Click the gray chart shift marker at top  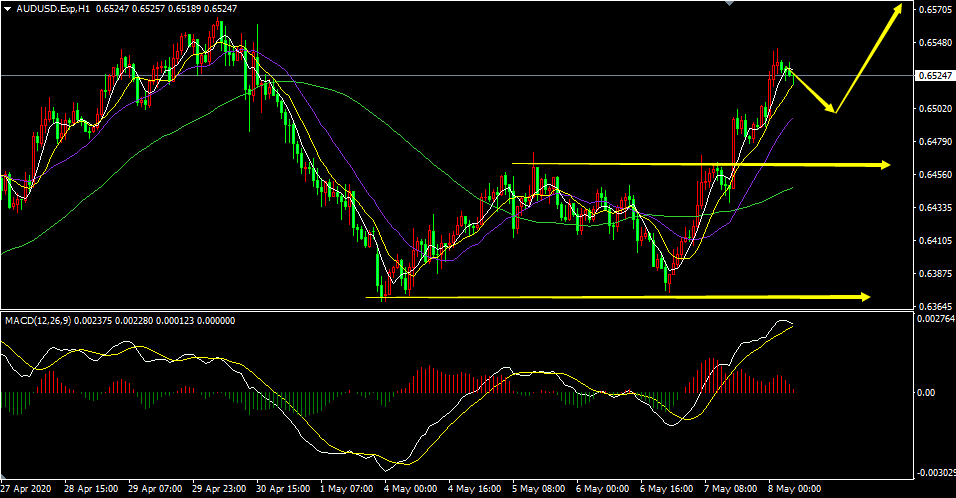coord(729,3)
